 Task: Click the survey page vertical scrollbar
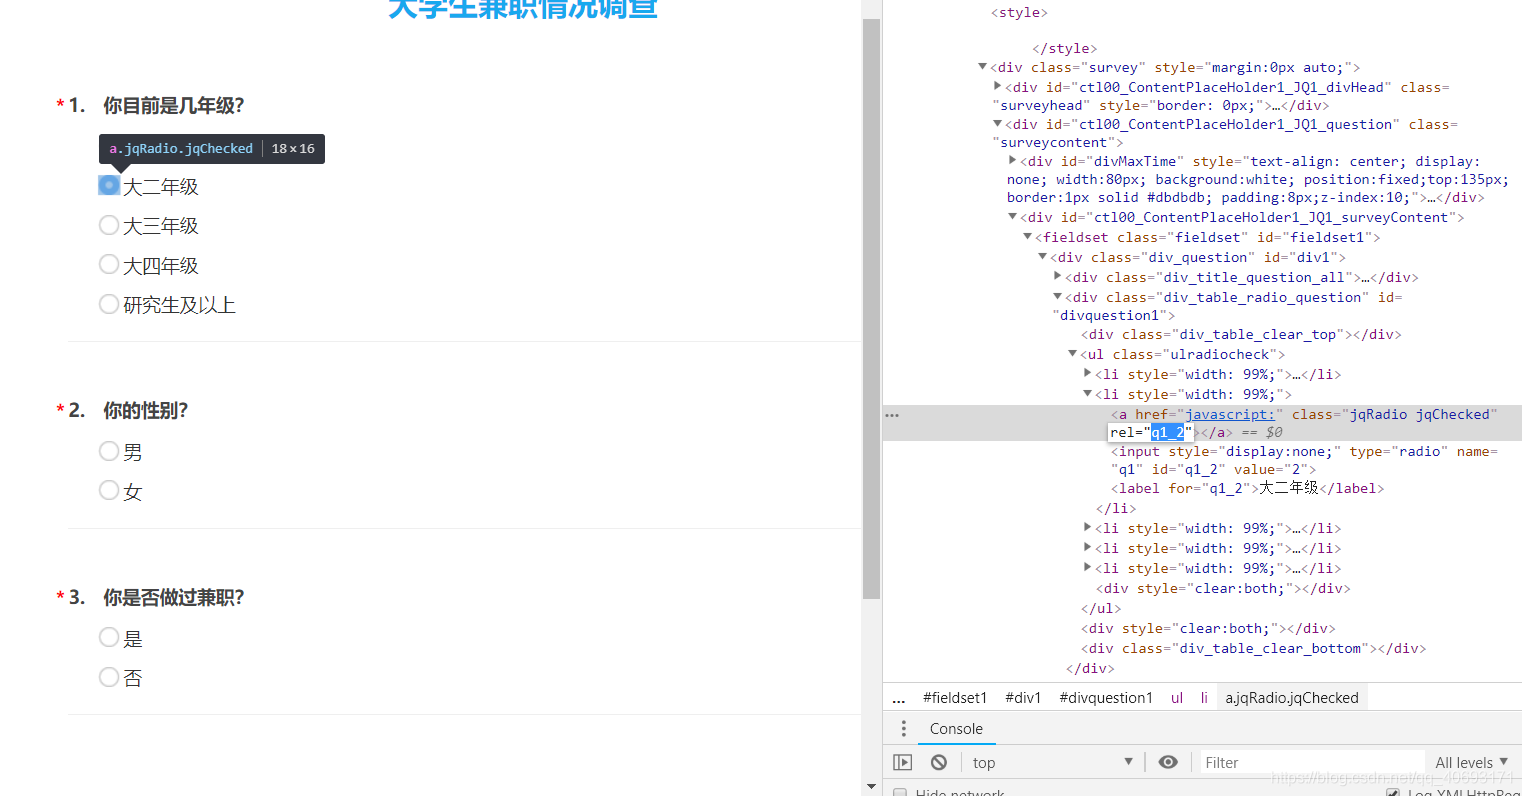point(871,308)
